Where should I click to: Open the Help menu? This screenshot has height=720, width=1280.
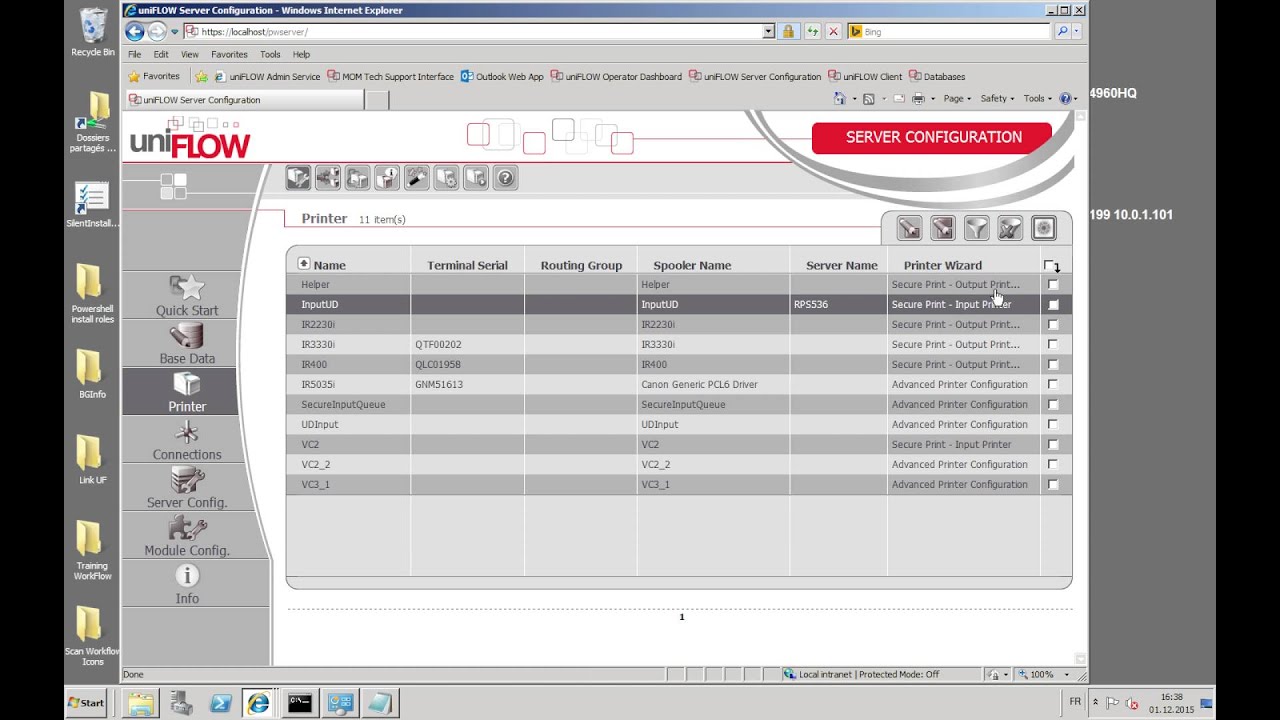pyautogui.click(x=301, y=54)
